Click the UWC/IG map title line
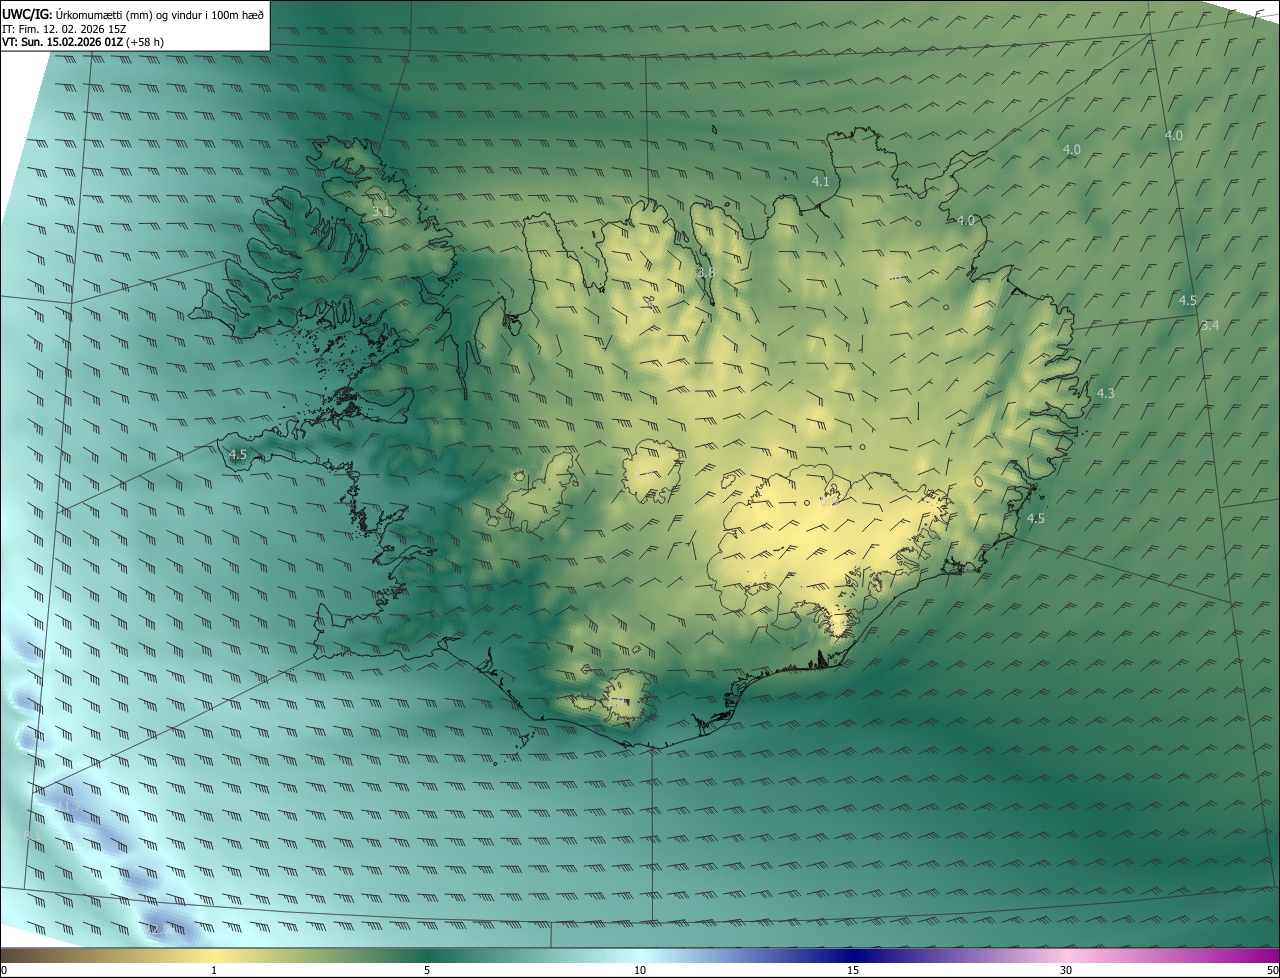This screenshot has height=978, width=1280. (x=133, y=14)
